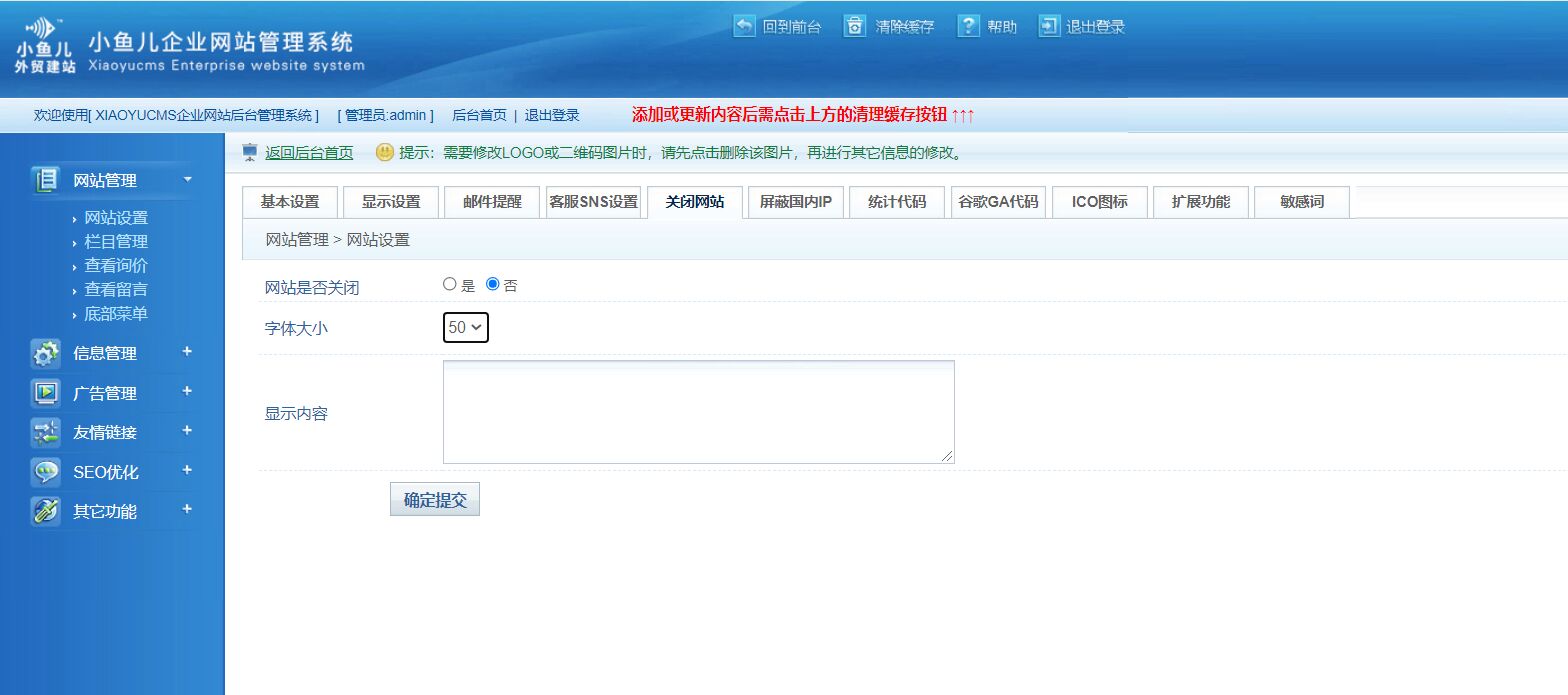Click the 其它功能 icon in sidebar
1568x695 pixels.
[46, 511]
